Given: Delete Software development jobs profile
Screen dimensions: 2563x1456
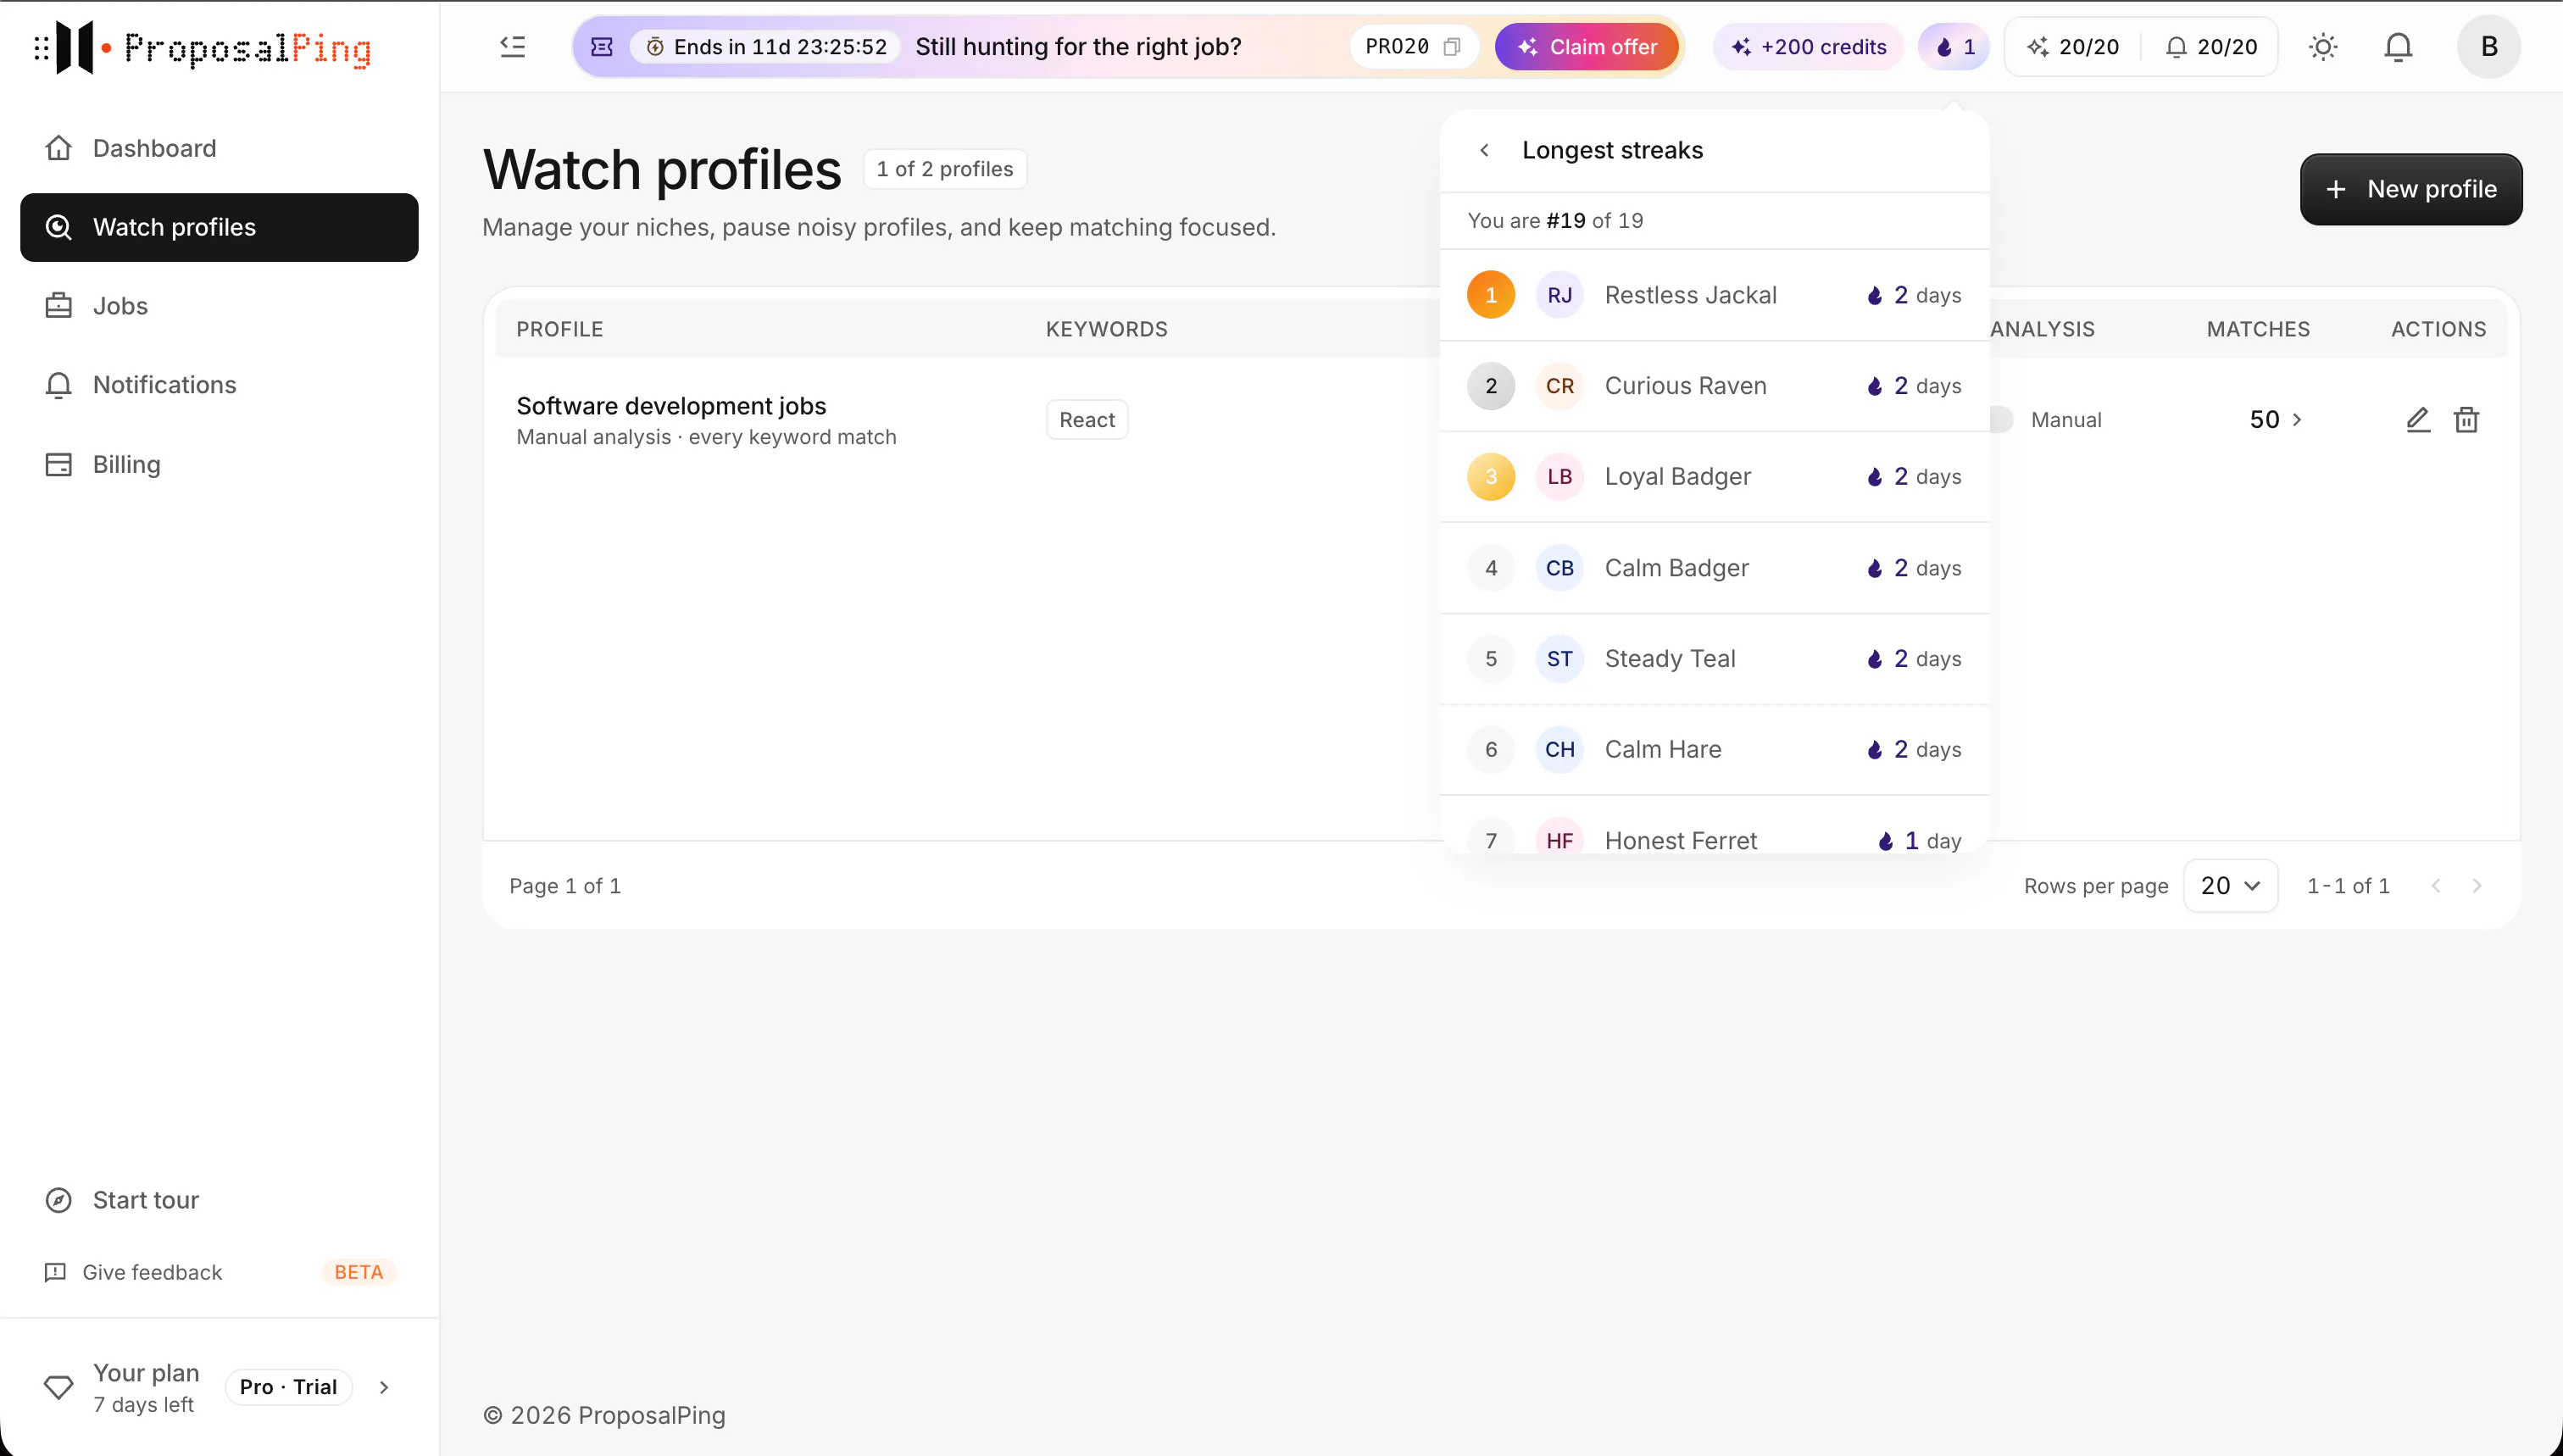Looking at the screenshot, I should click(2466, 420).
